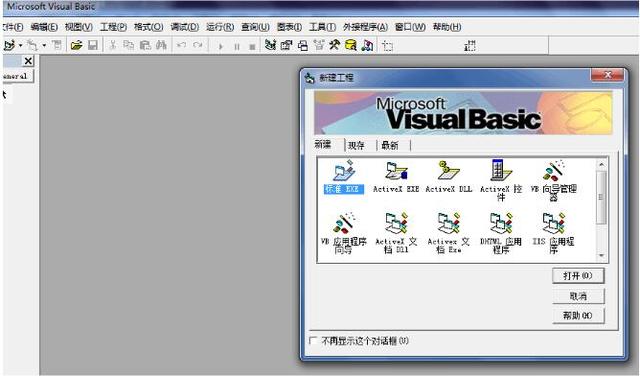Open the Properties Window toolbar icon
640x377 pixels.
point(287,45)
